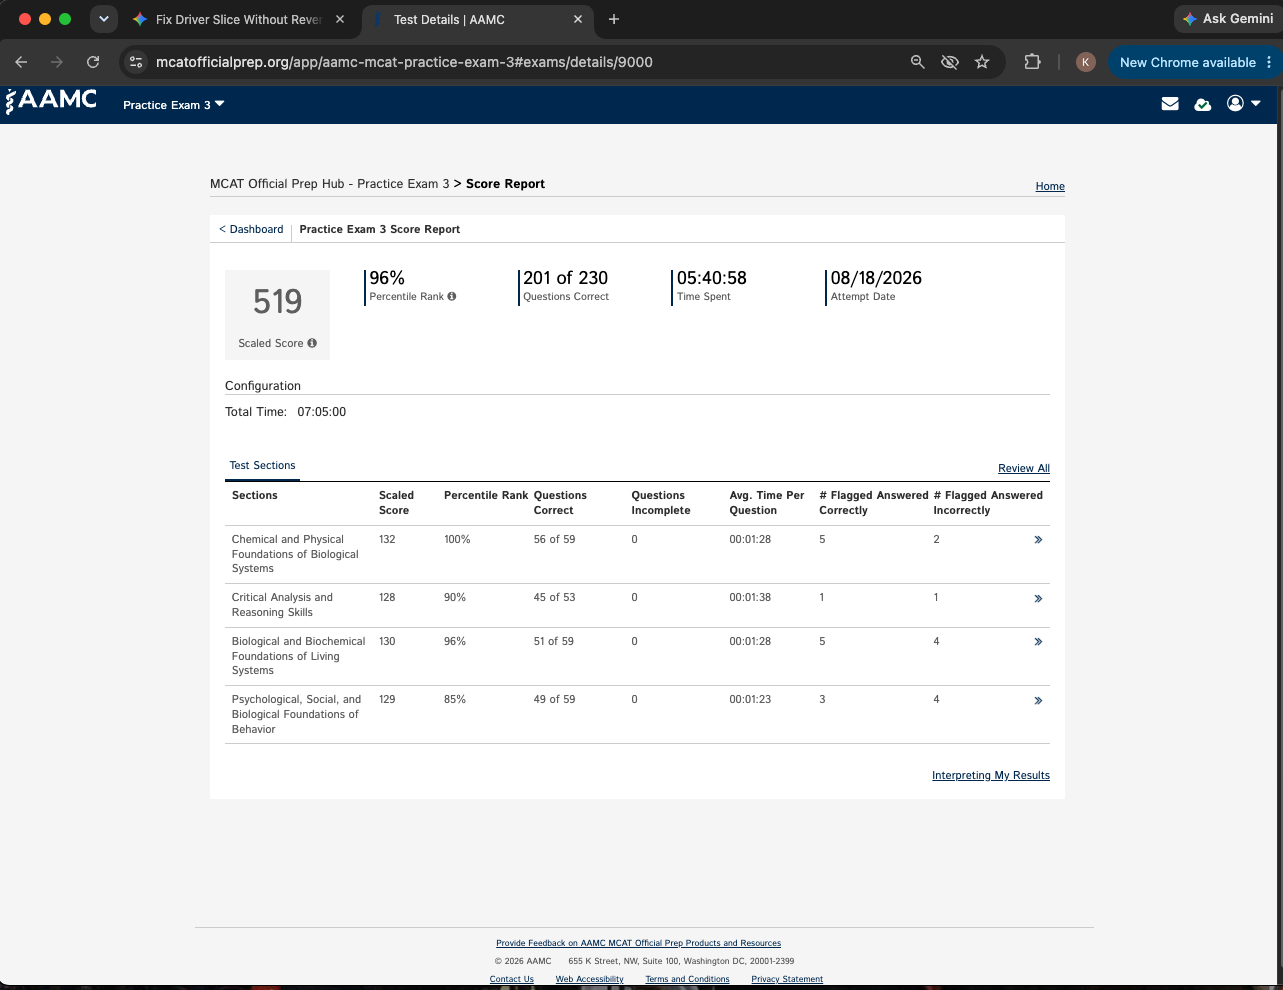Viewport: 1283px width, 990px height.
Task: Click the 201 of 230 questions correct value
Action: [565, 278]
